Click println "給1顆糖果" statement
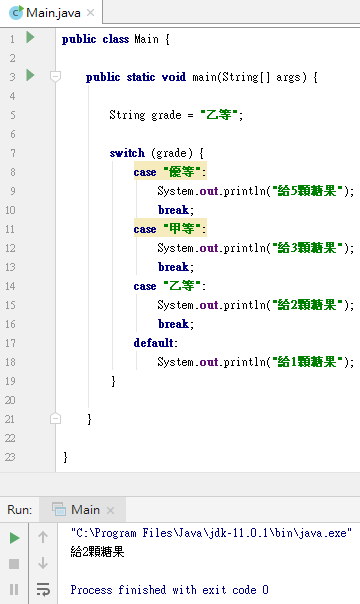 tap(255, 362)
